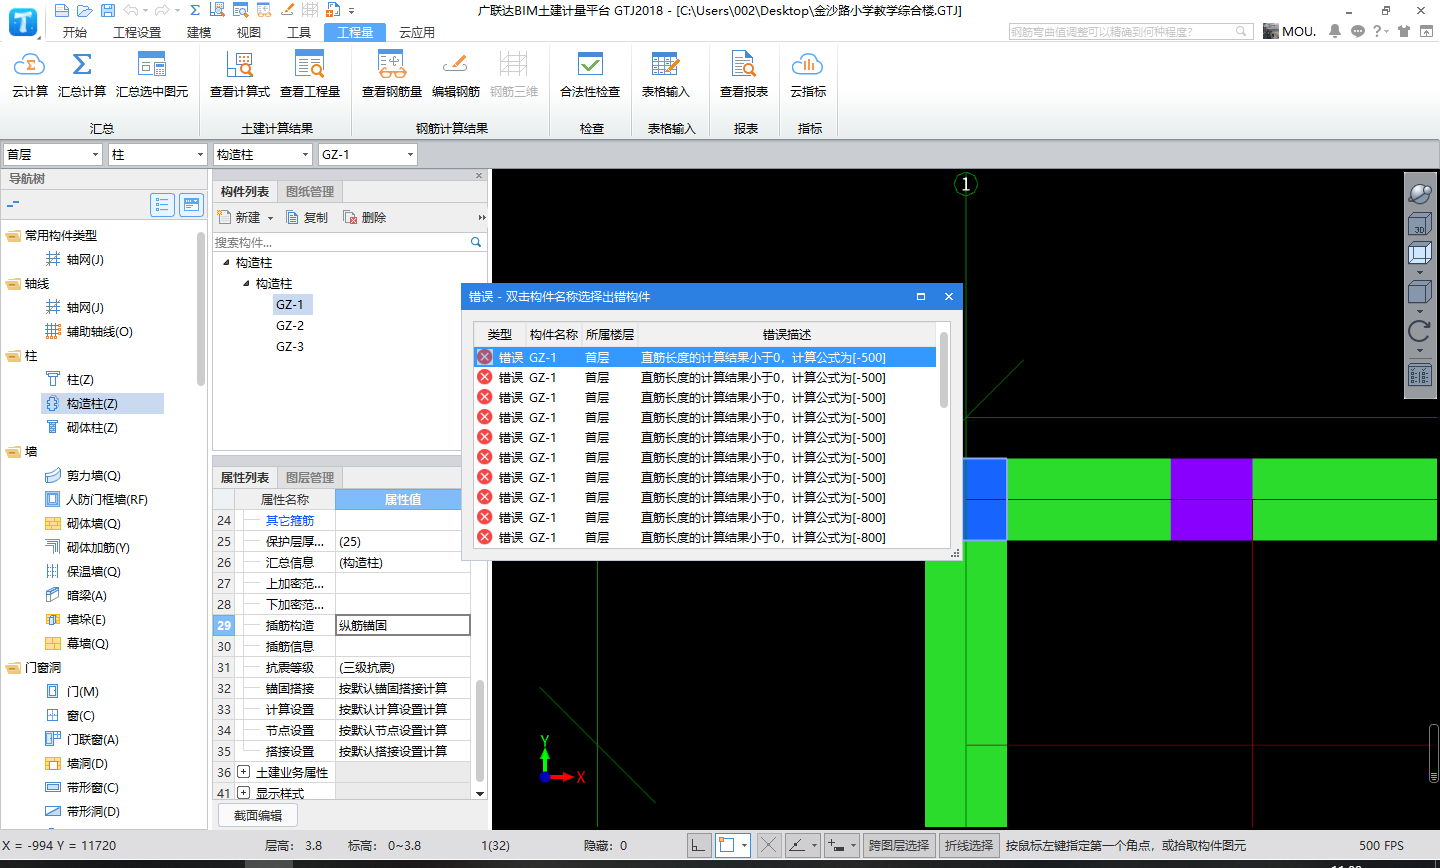Image resolution: width=1440 pixels, height=868 pixels.
Task: Toggle orthogonal mode icon in status bar
Action: click(x=699, y=845)
